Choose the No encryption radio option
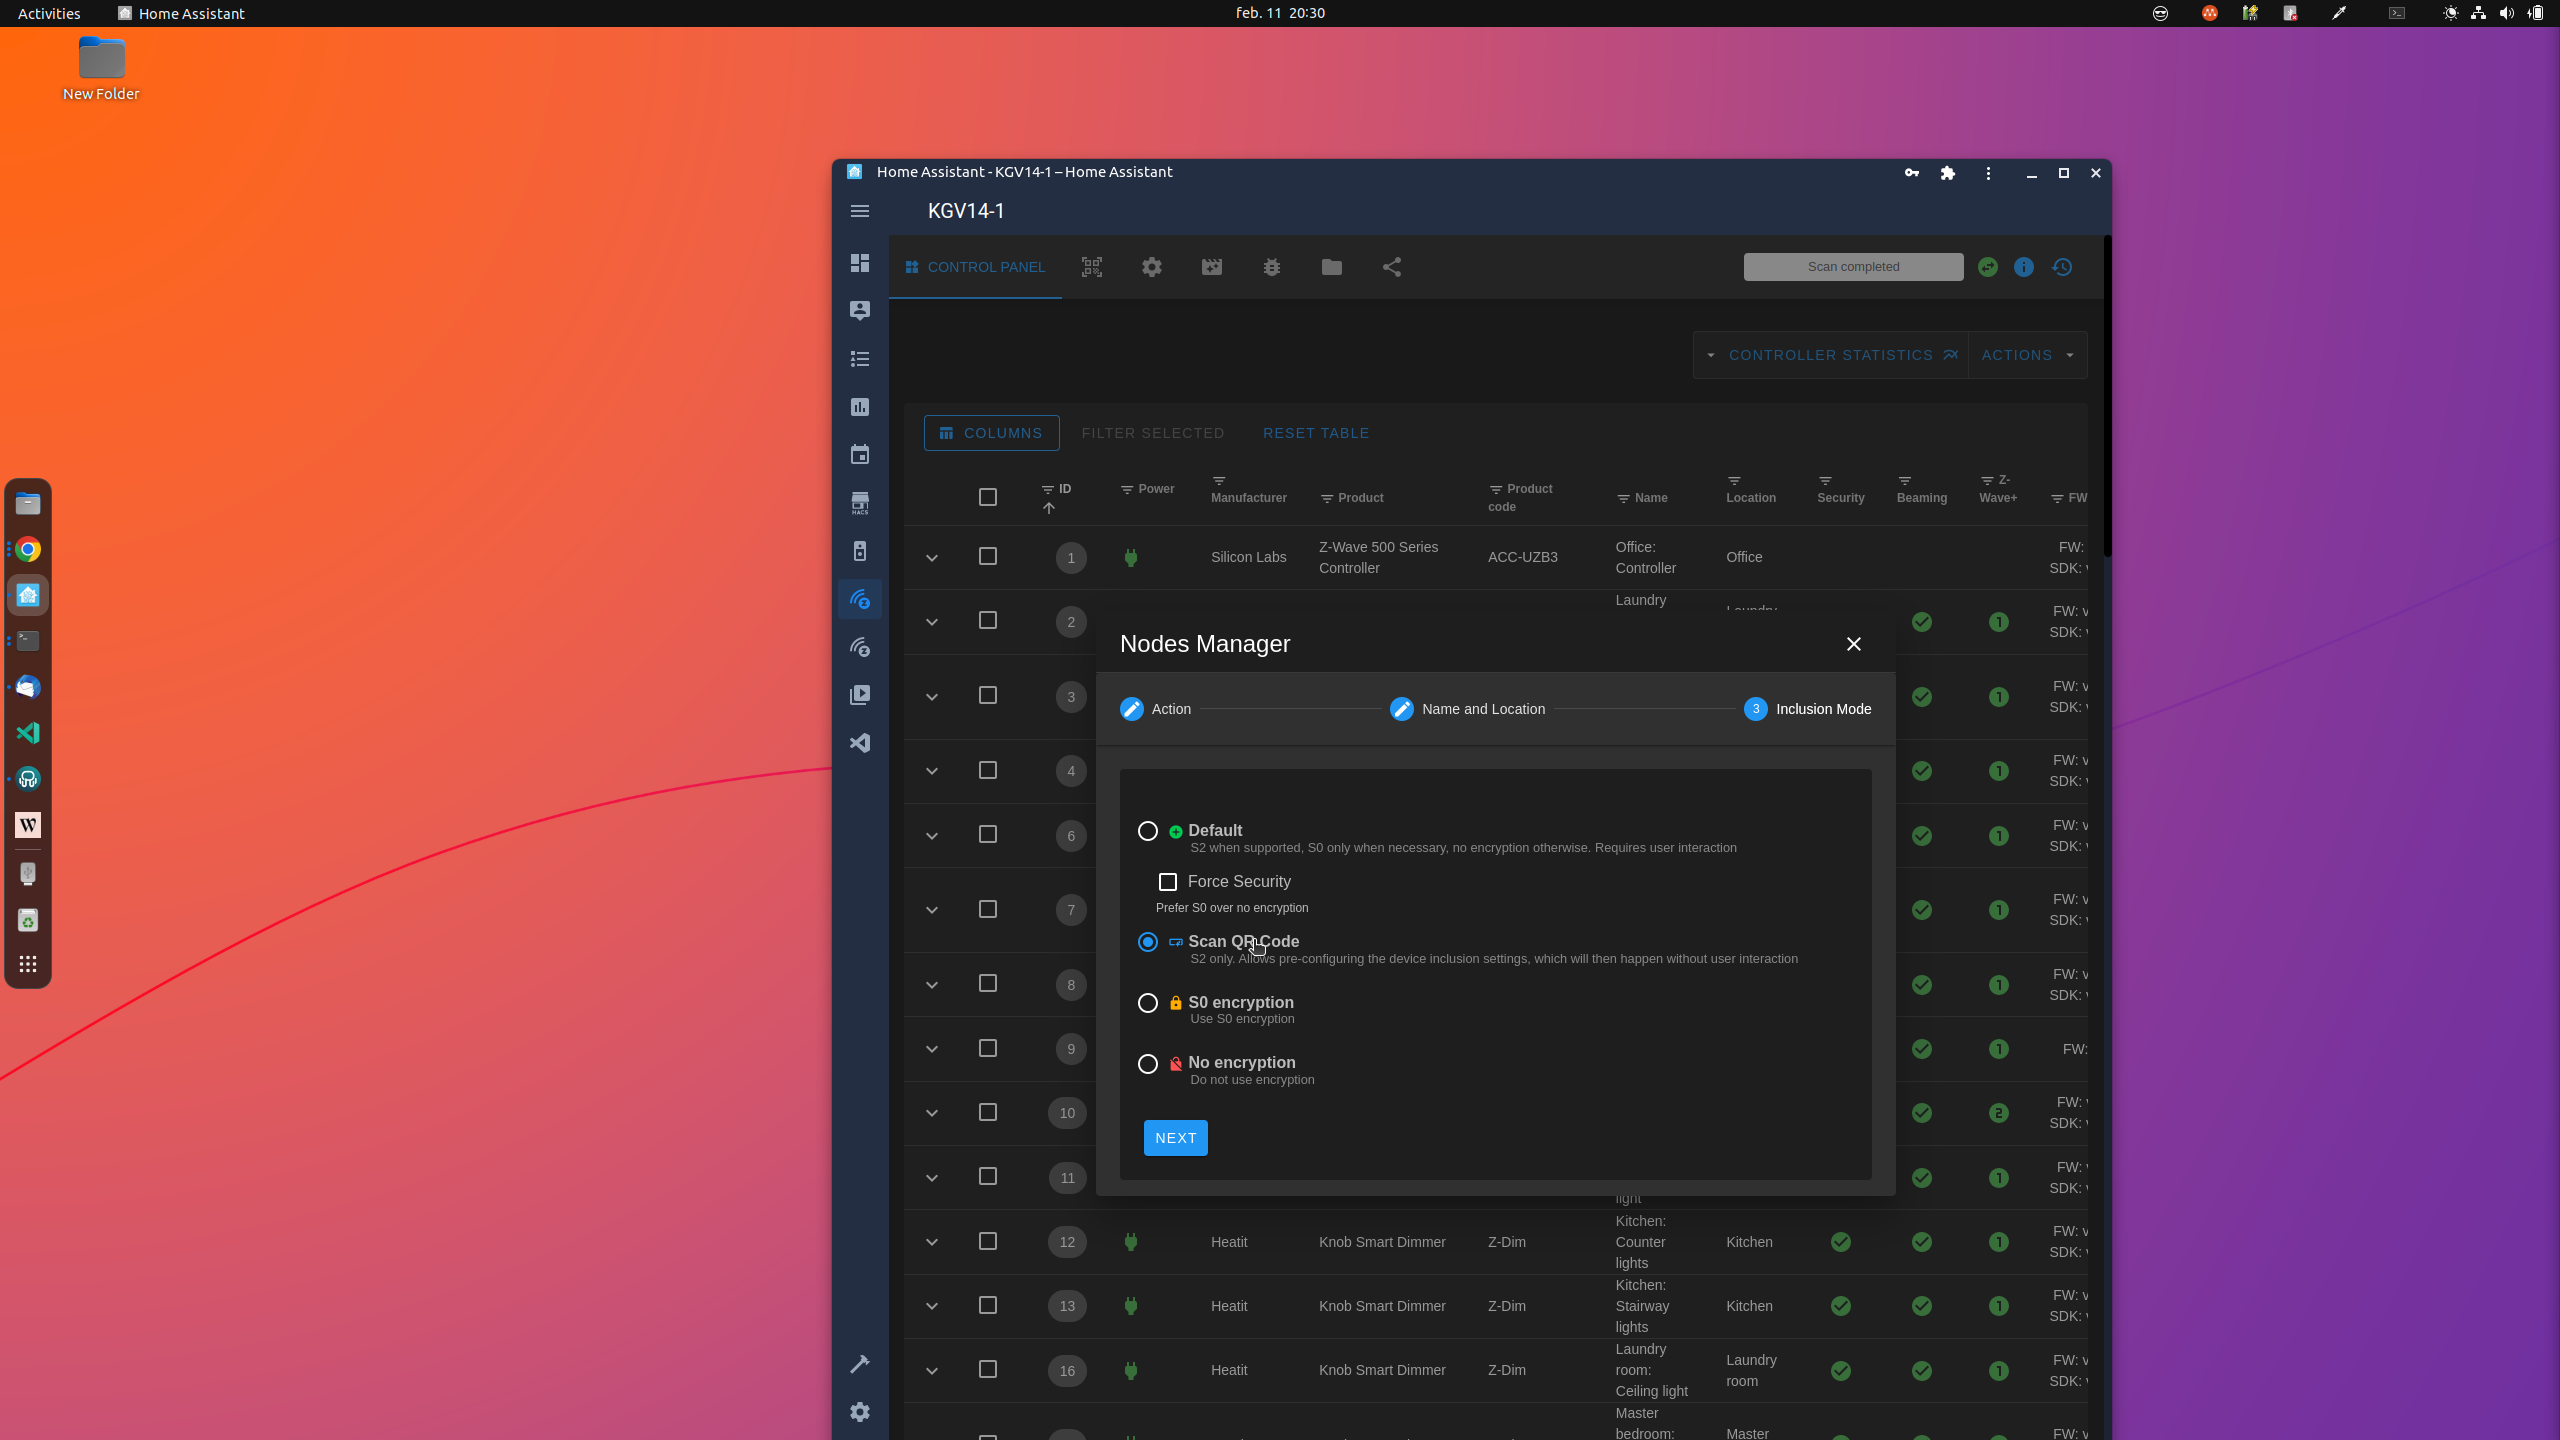Viewport: 2560px width, 1440px height. (1146, 1064)
